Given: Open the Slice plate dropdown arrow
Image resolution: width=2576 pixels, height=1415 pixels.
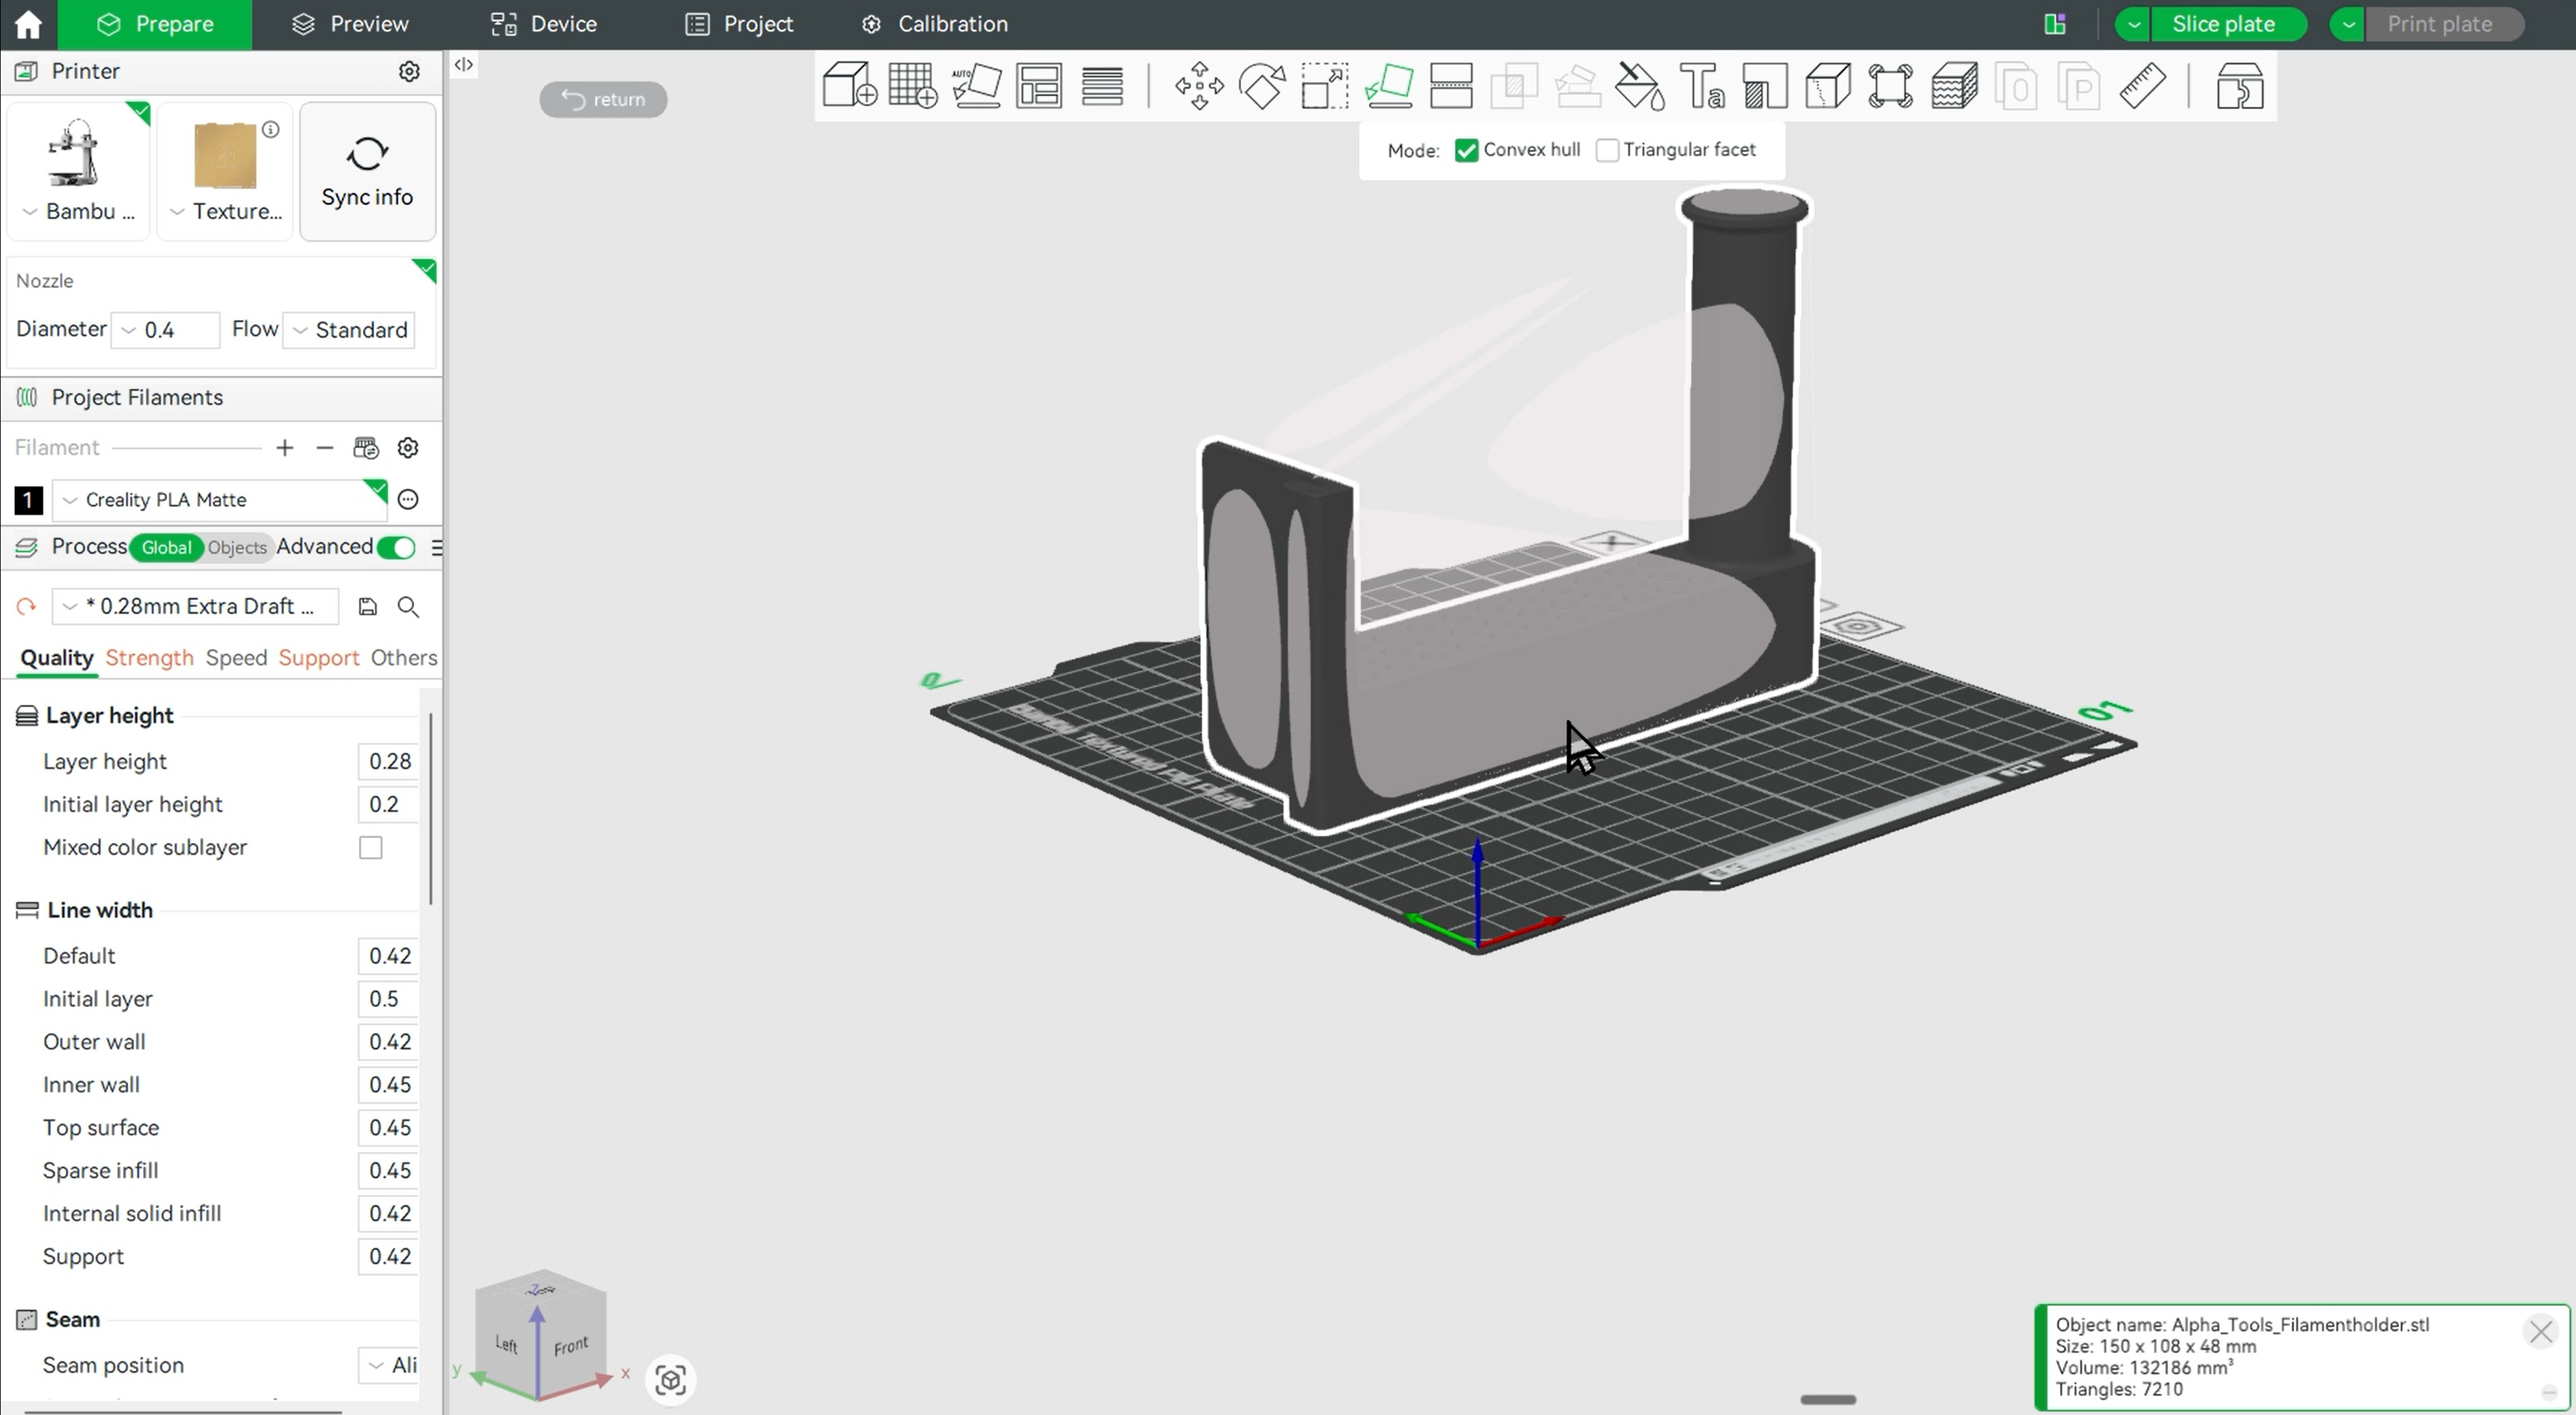Looking at the screenshot, I should (x=2133, y=24).
